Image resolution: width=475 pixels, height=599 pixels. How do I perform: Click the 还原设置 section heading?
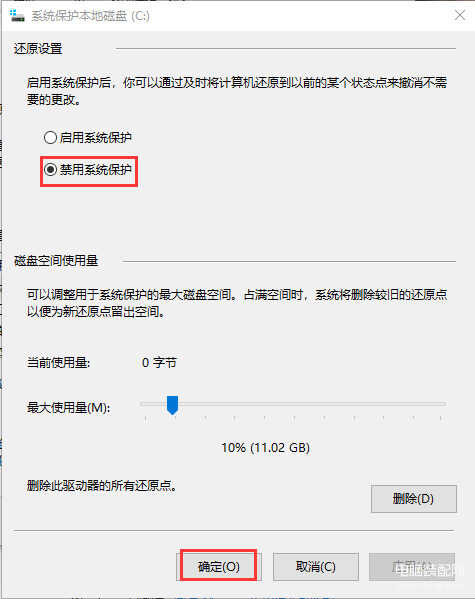click(x=38, y=49)
